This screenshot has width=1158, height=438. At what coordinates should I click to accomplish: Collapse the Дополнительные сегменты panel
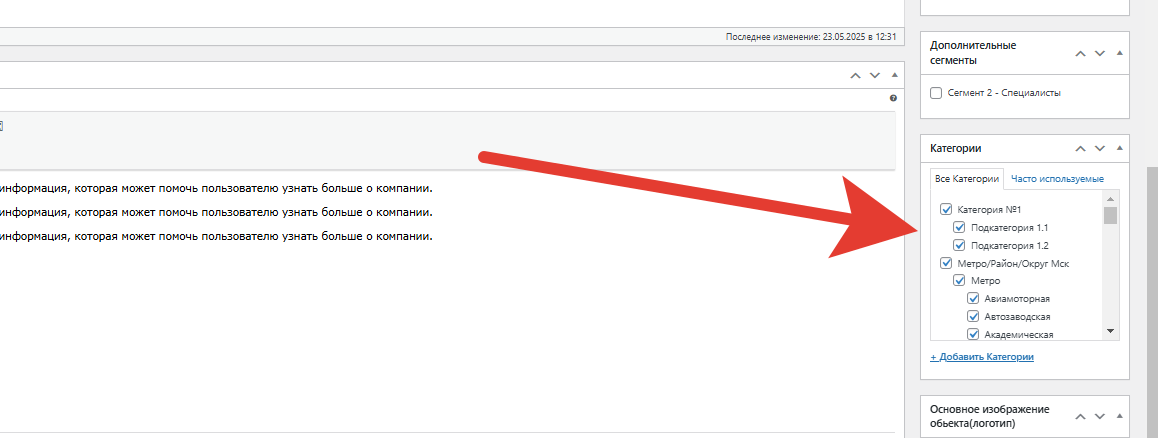tap(1120, 53)
